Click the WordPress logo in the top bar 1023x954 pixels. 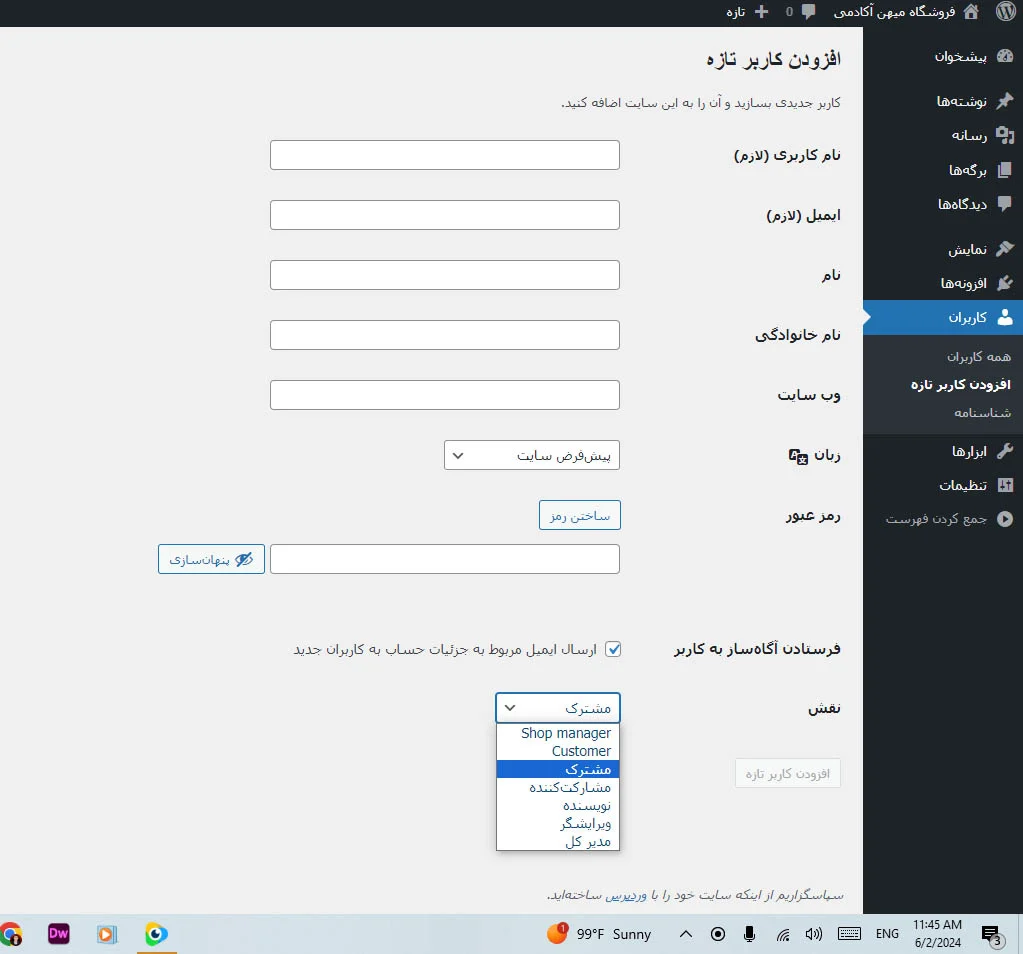[1006, 12]
